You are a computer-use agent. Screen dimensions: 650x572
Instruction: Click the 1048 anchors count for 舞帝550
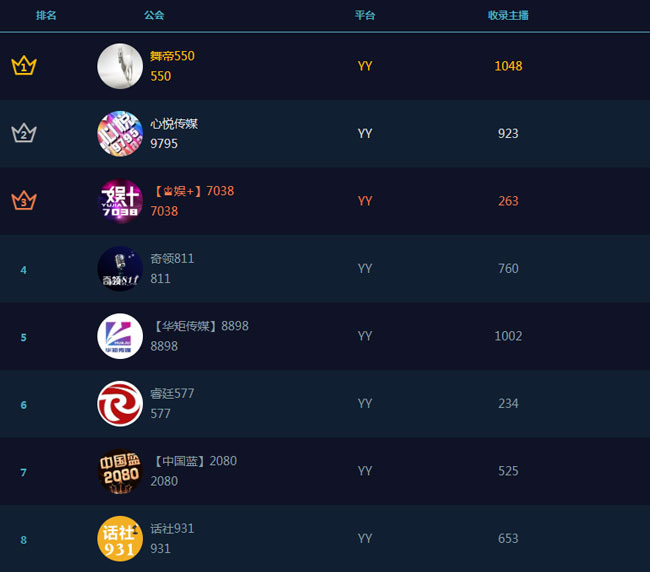click(508, 66)
